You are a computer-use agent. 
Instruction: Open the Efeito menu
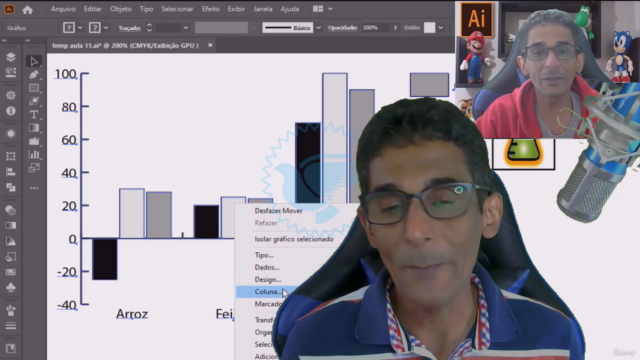(x=211, y=9)
